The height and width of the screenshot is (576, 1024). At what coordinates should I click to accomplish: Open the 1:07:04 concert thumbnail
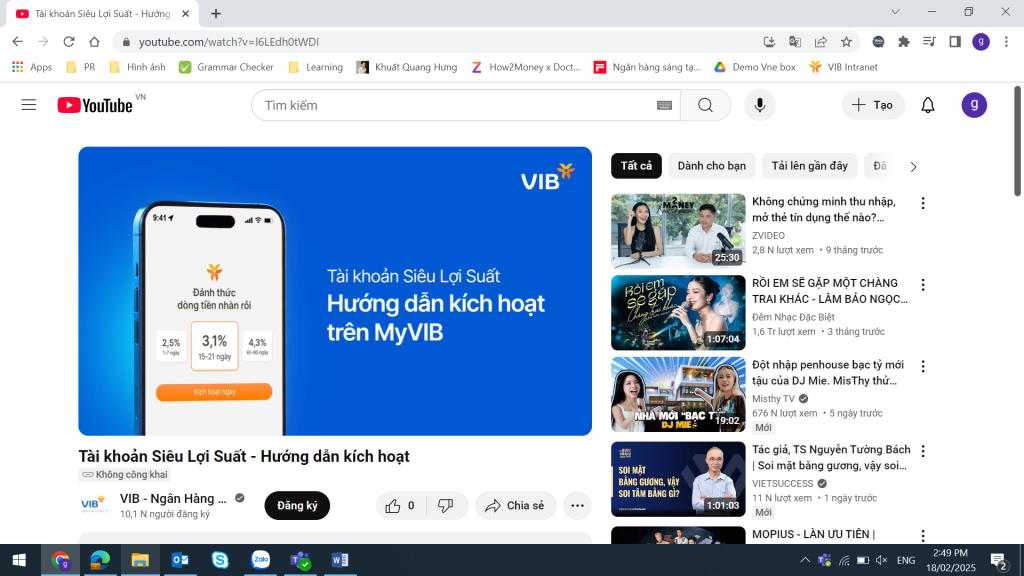point(678,312)
